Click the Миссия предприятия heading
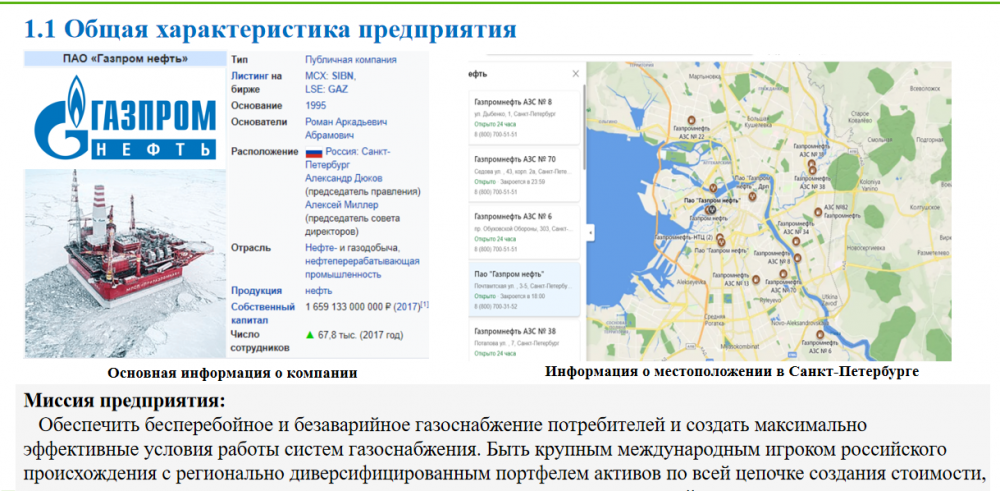The image size is (1000, 491). [124, 402]
